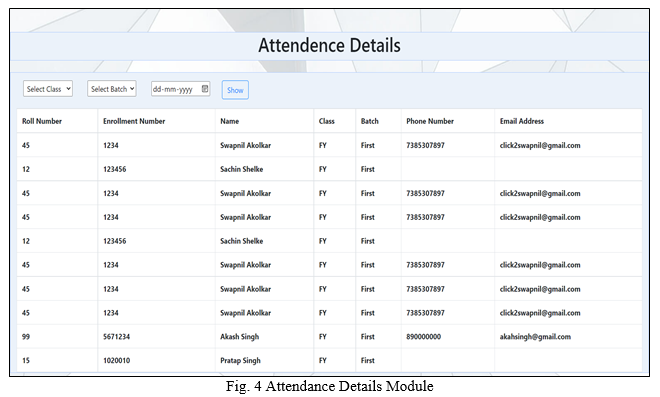This screenshot has height=397, width=660.
Task: Select the name Pratap Singh
Action: point(240,361)
